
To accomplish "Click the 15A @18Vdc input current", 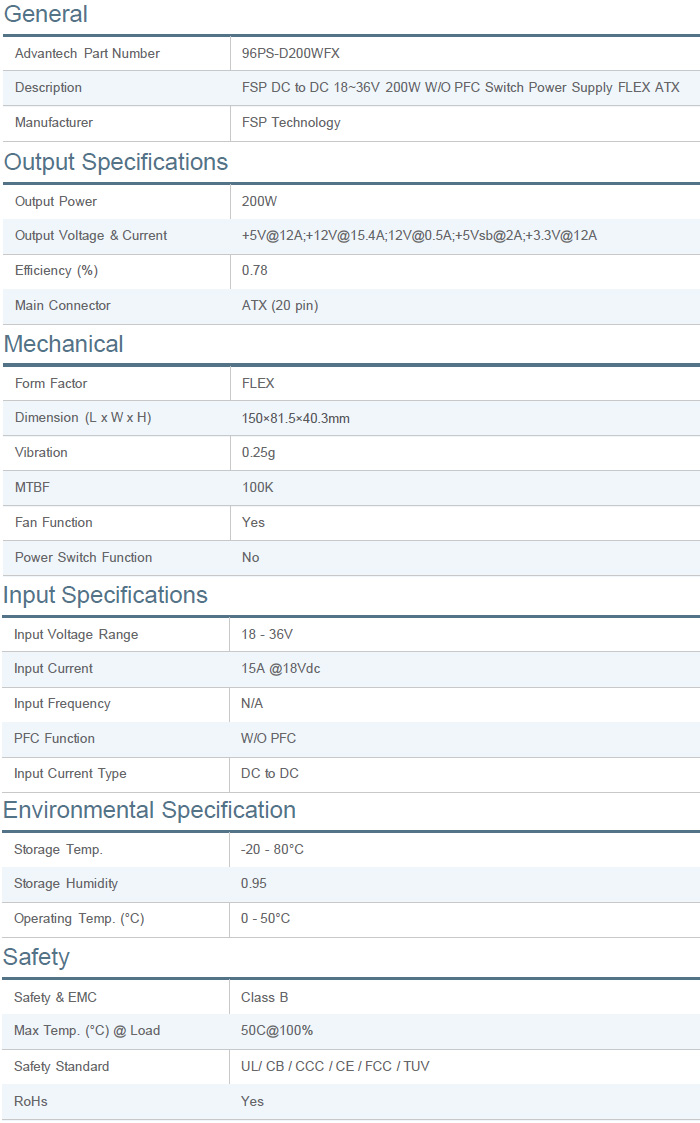I will (280, 669).
